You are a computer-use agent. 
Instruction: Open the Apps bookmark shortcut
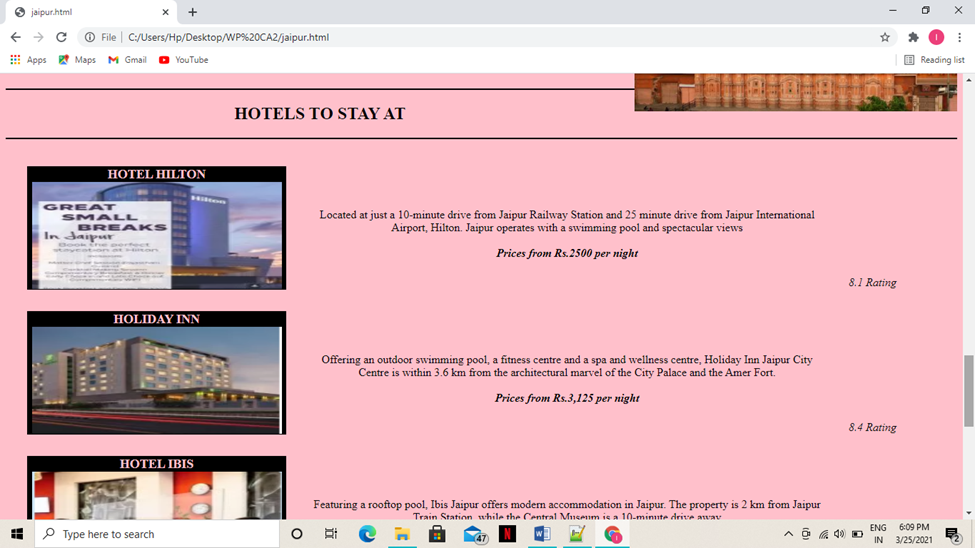28,60
